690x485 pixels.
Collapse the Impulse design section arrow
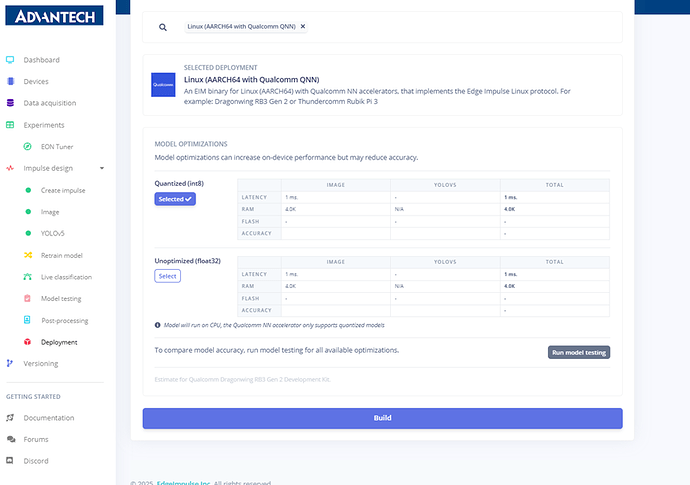pyautogui.click(x=102, y=168)
